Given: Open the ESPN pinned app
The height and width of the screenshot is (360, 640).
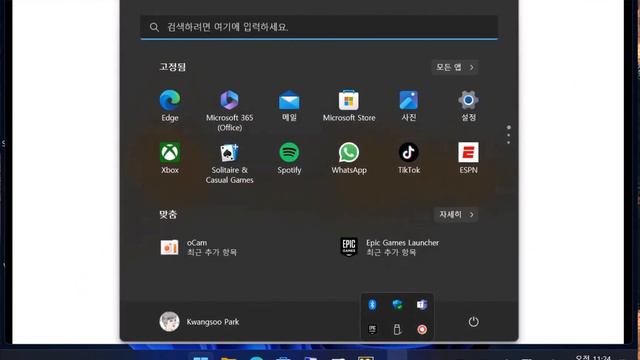Looking at the screenshot, I should [468, 158].
